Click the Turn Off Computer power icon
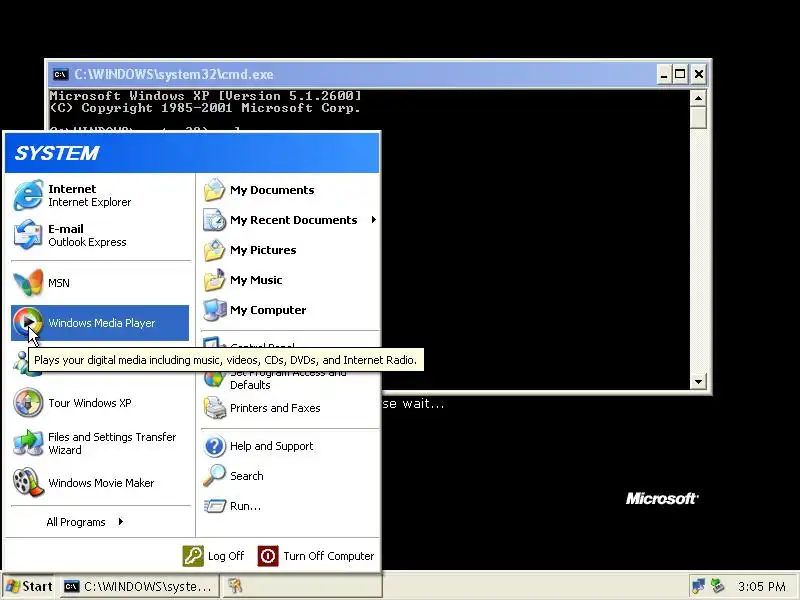800x600 pixels. click(x=268, y=556)
